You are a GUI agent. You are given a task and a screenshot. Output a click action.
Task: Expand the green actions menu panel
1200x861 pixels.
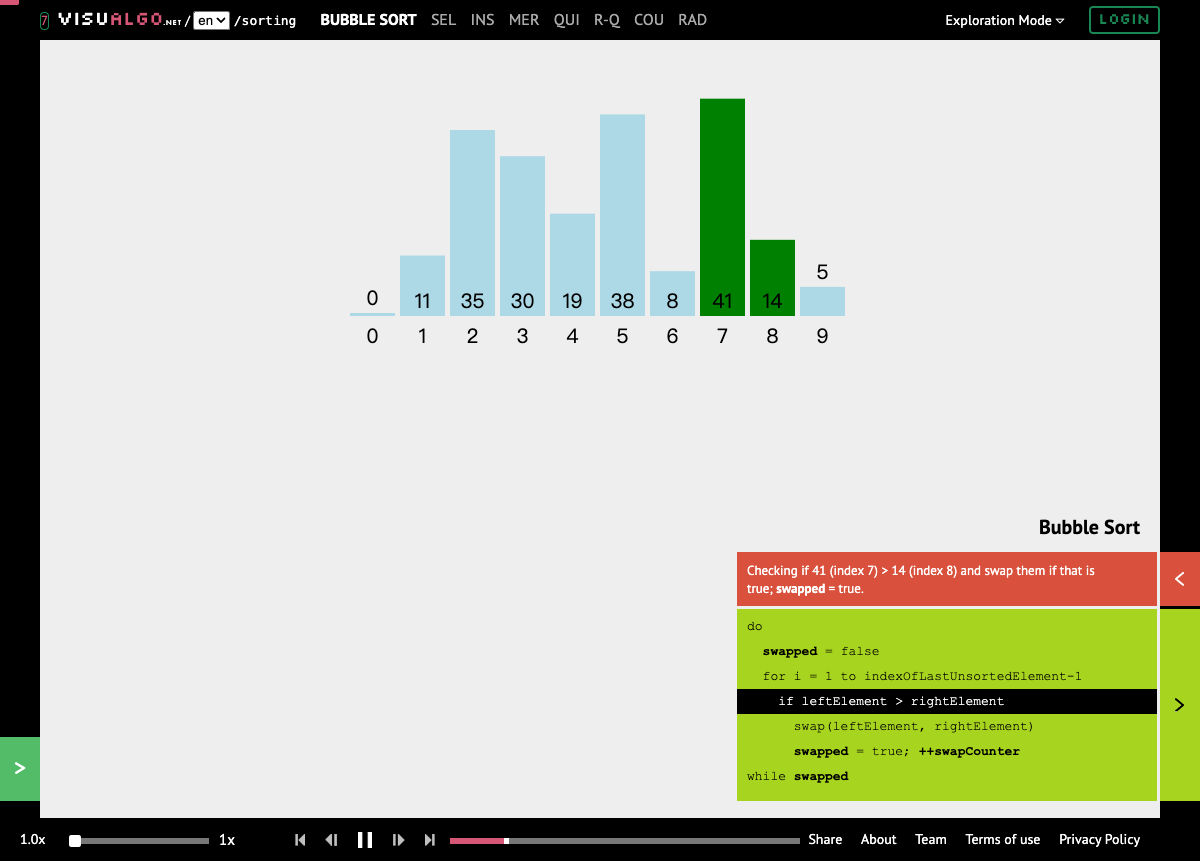click(x=19, y=768)
